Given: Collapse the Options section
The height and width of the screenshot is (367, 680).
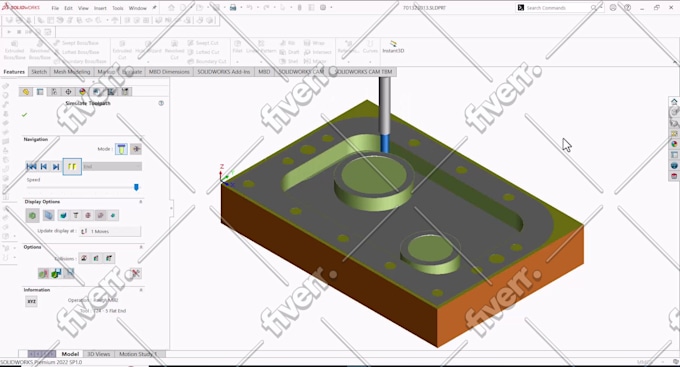Looking at the screenshot, I should click(141, 247).
